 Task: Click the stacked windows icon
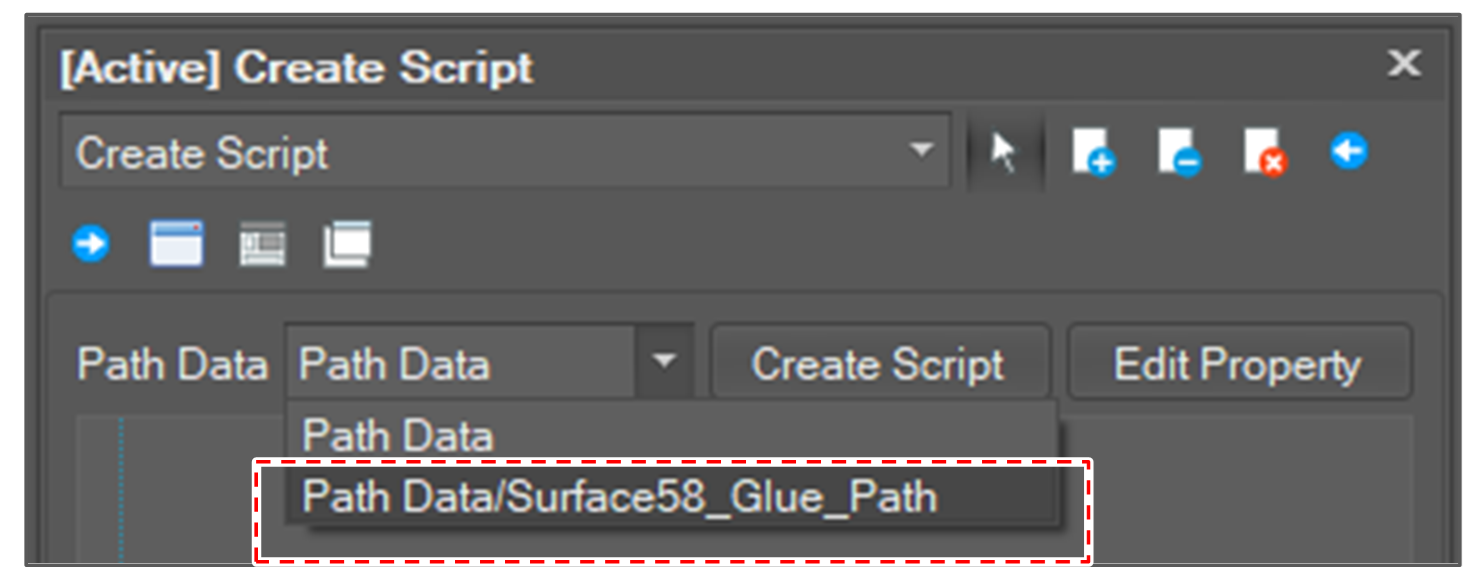pos(347,244)
